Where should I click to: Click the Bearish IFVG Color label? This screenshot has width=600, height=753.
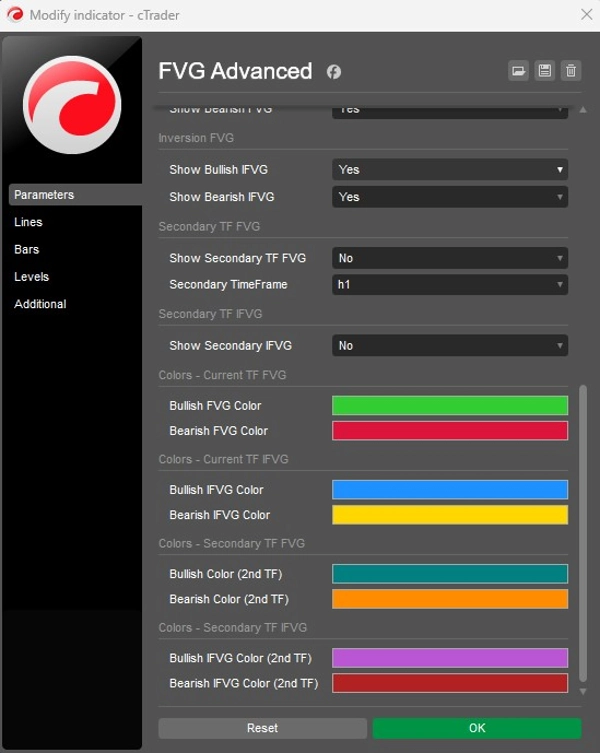point(220,515)
